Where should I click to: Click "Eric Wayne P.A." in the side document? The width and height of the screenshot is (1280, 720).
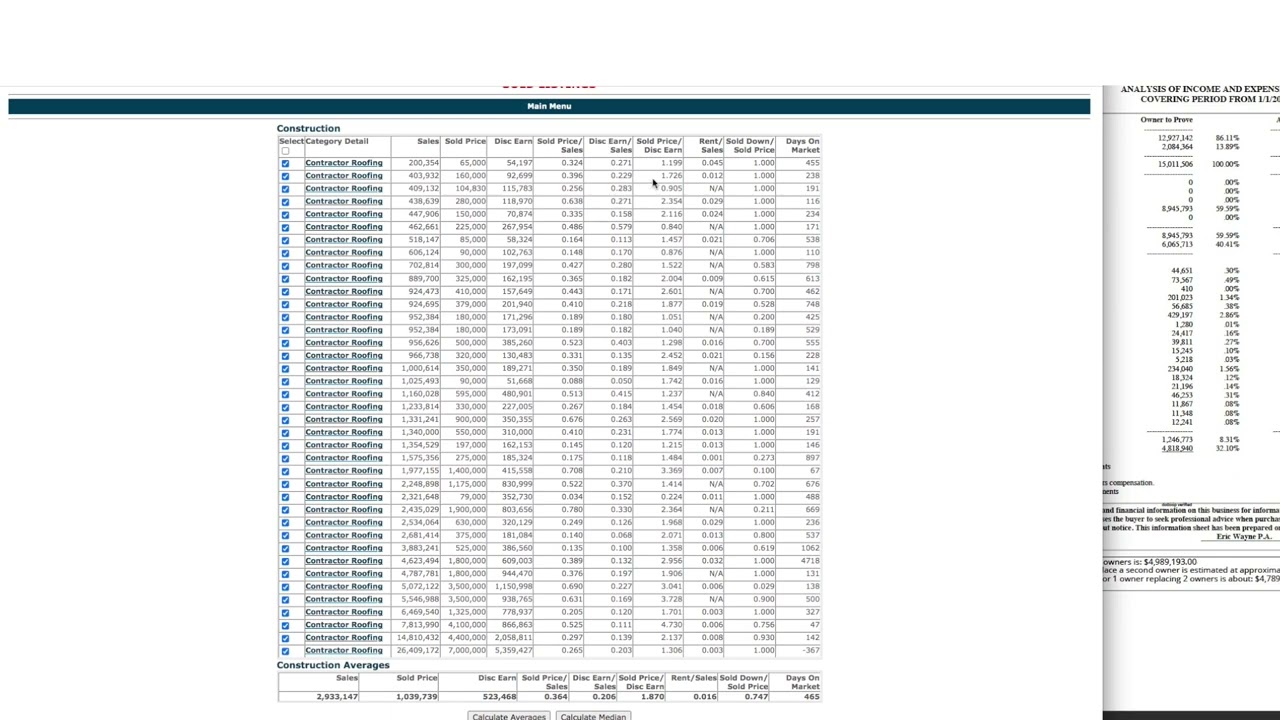pyautogui.click(x=1244, y=537)
